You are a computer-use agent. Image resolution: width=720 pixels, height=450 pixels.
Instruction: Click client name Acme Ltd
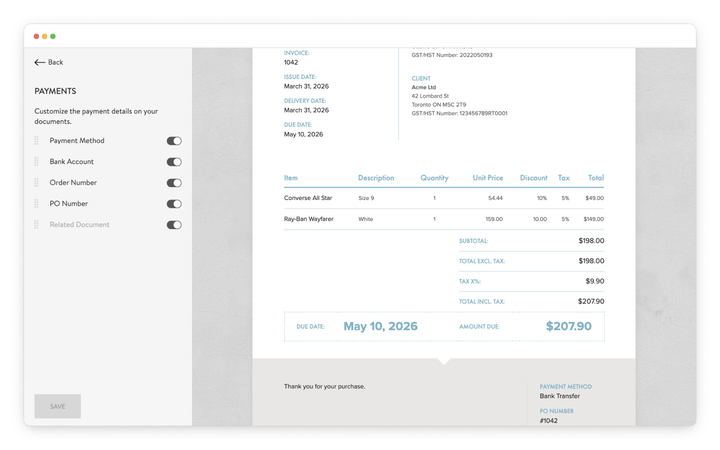point(424,87)
